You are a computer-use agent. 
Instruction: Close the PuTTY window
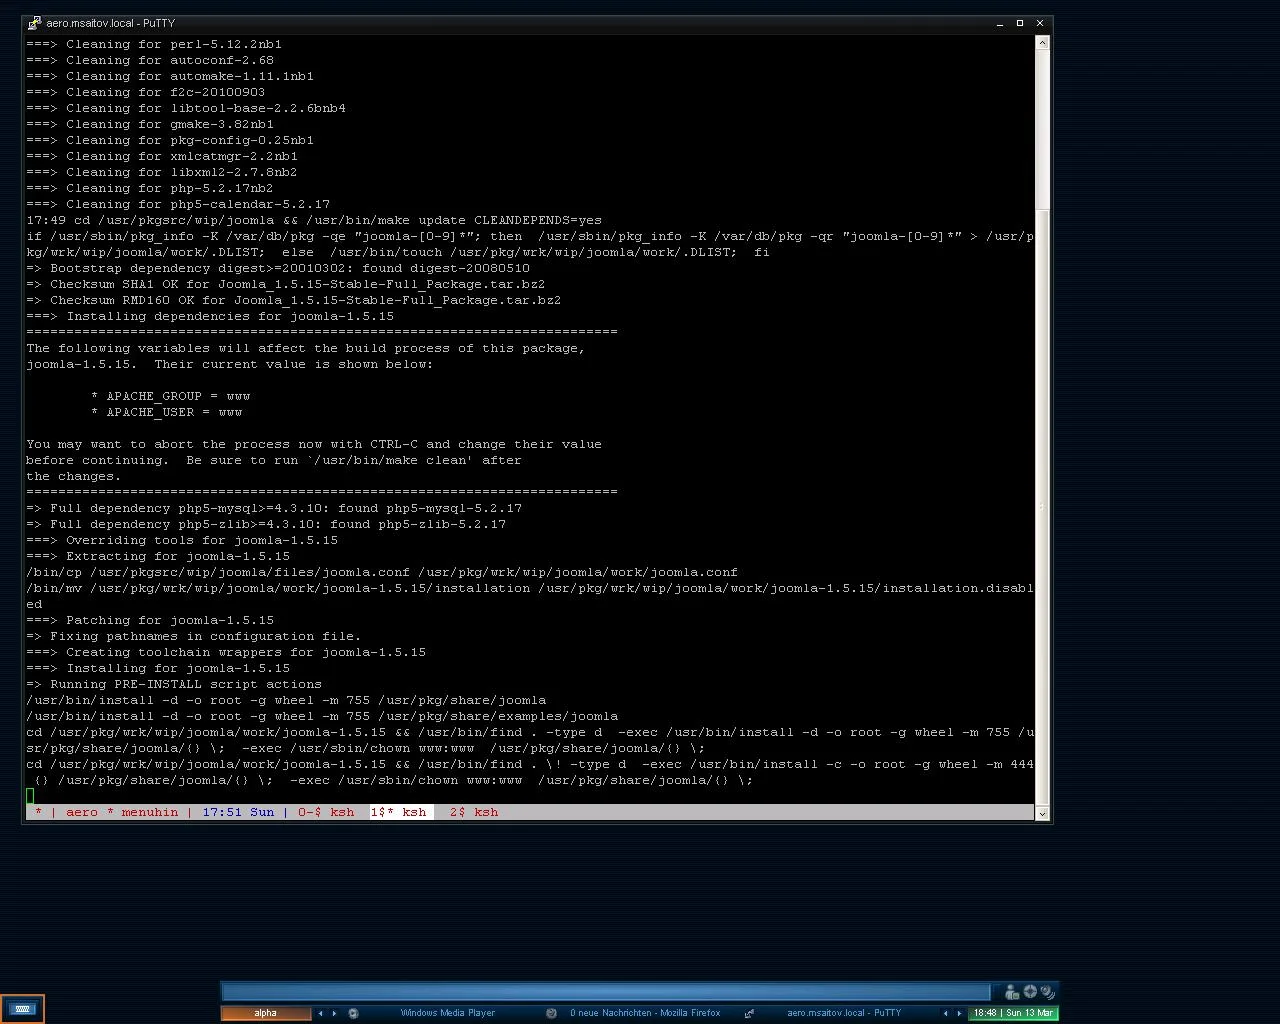(x=1040, y=23)
